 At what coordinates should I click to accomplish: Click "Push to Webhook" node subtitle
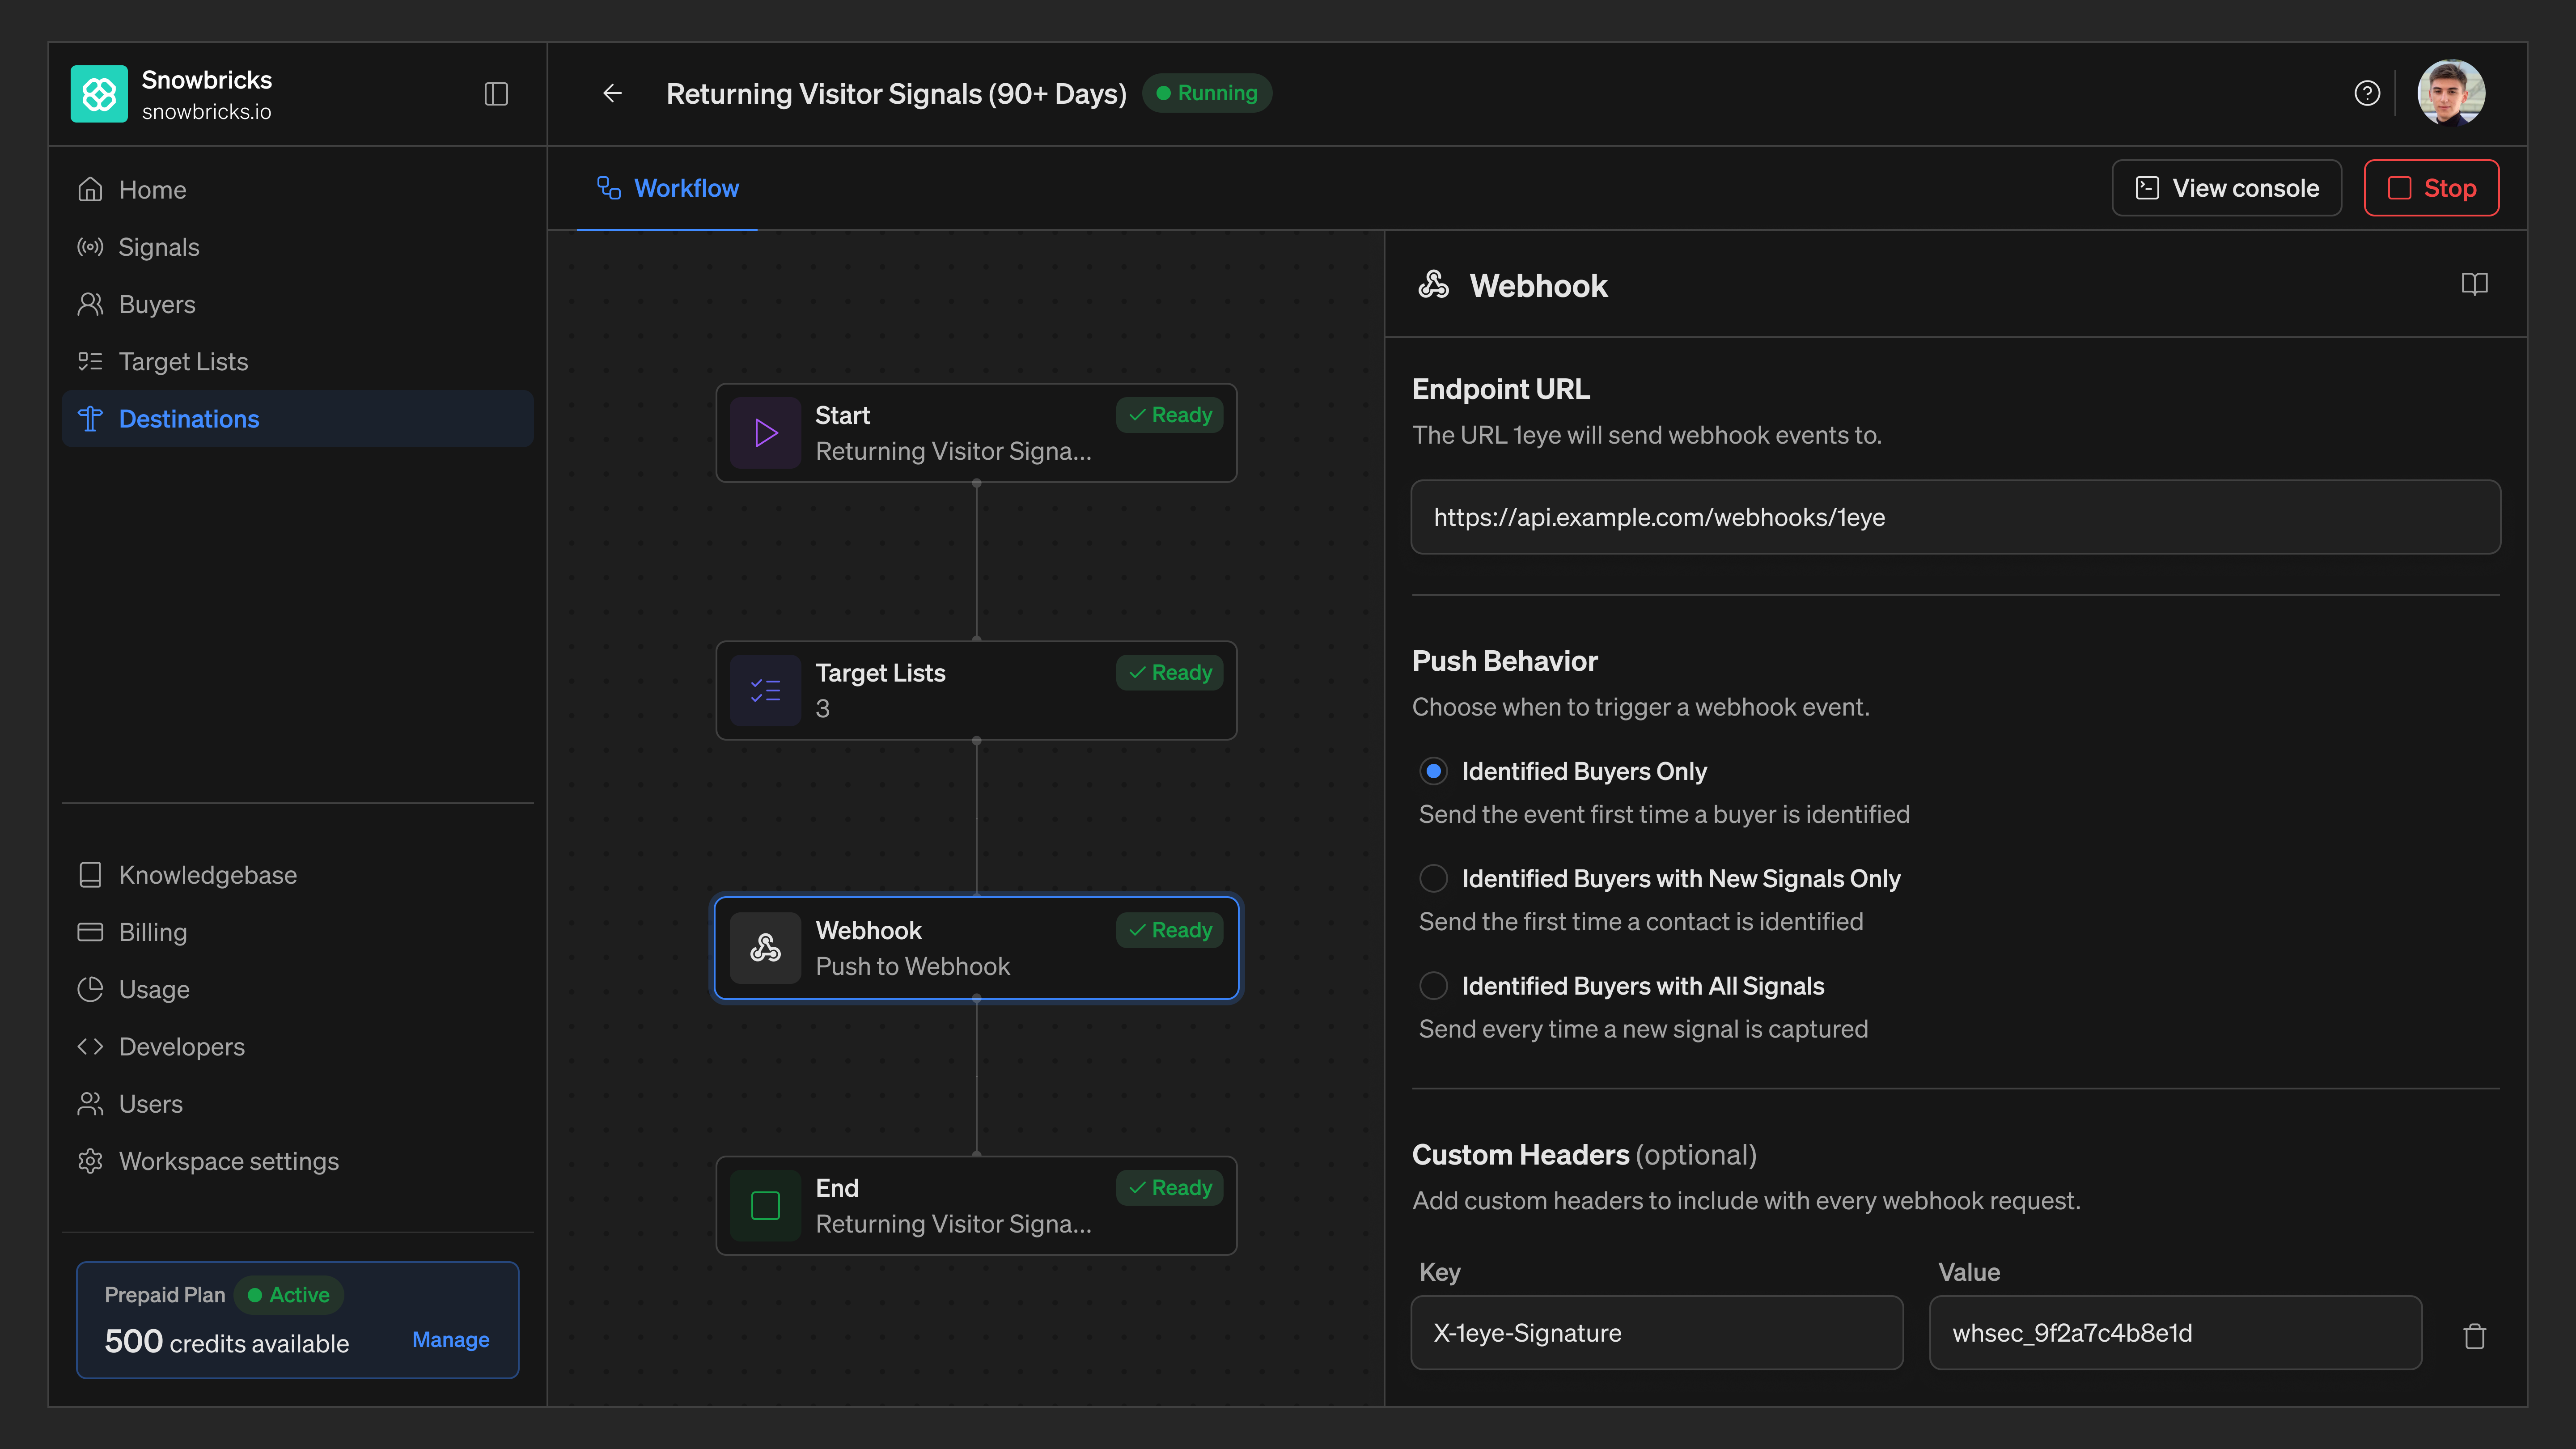pyautogui.click(x=913, y=967)
